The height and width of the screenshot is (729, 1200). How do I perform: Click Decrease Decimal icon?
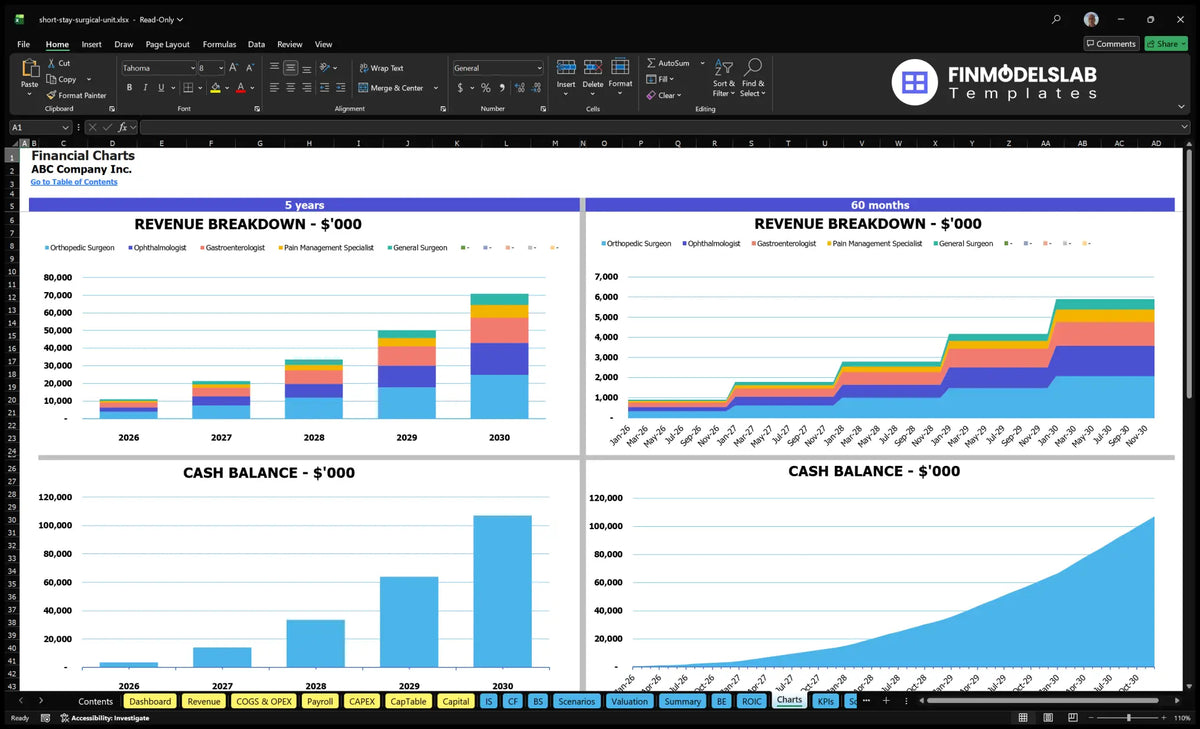(536, 88)
